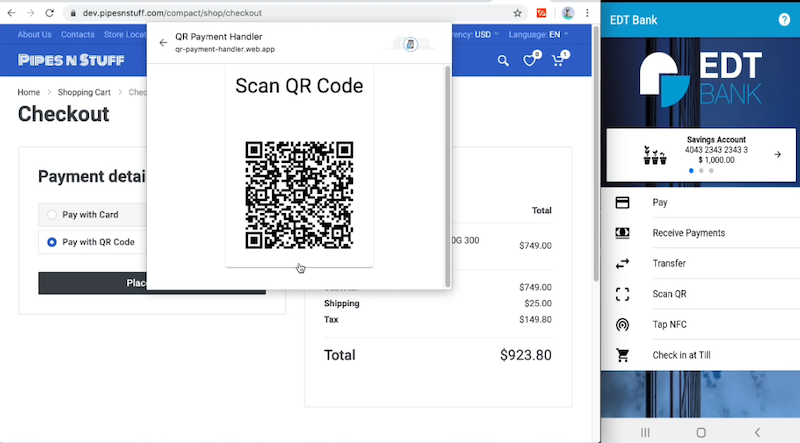
Task: Open the Contacts link in top bar
Action: pos(78,34)
